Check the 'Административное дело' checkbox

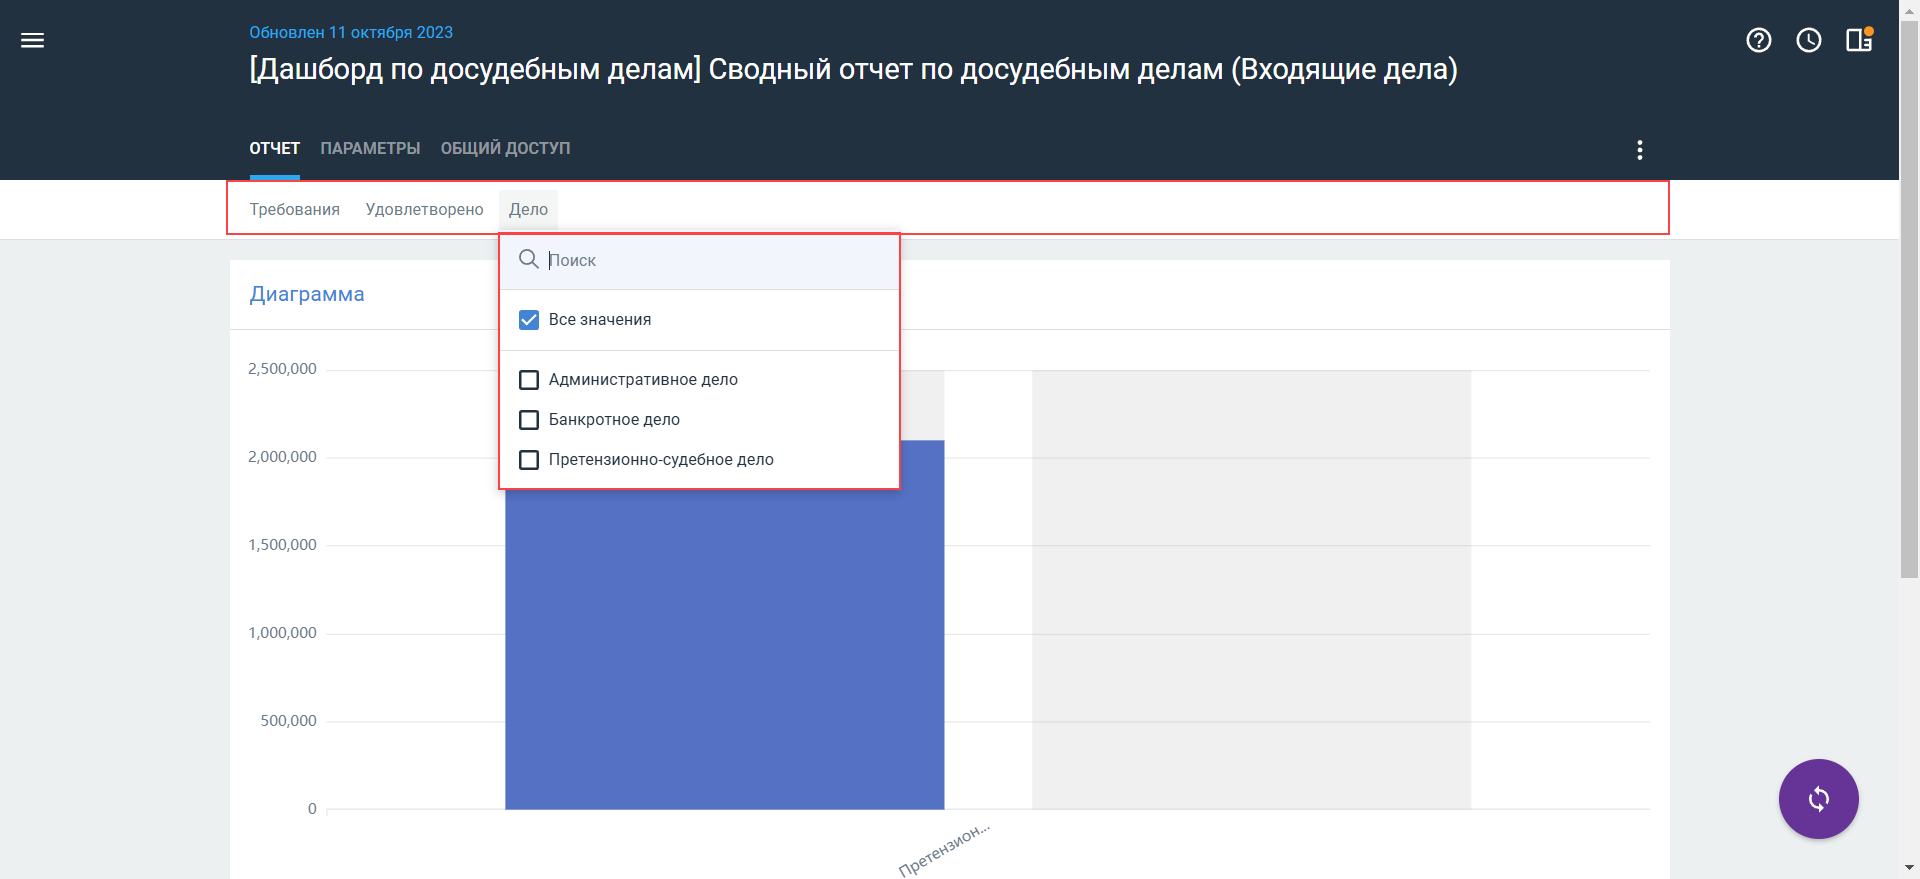point(529,380)
